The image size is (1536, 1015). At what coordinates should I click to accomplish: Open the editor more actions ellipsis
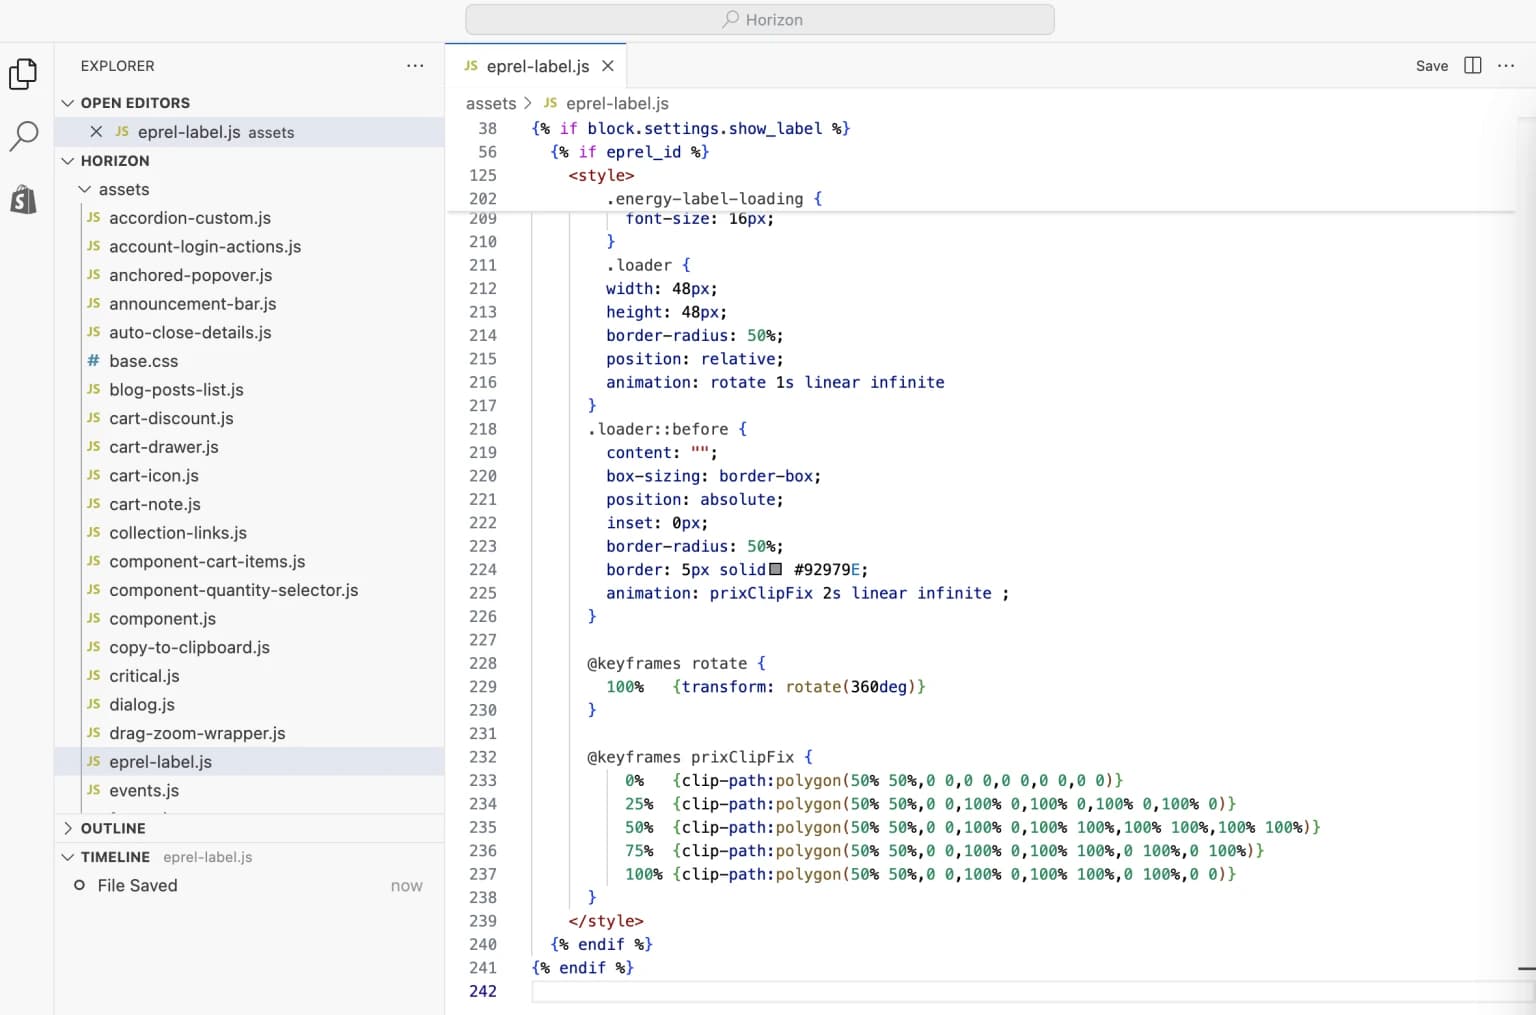[1507, 65]
